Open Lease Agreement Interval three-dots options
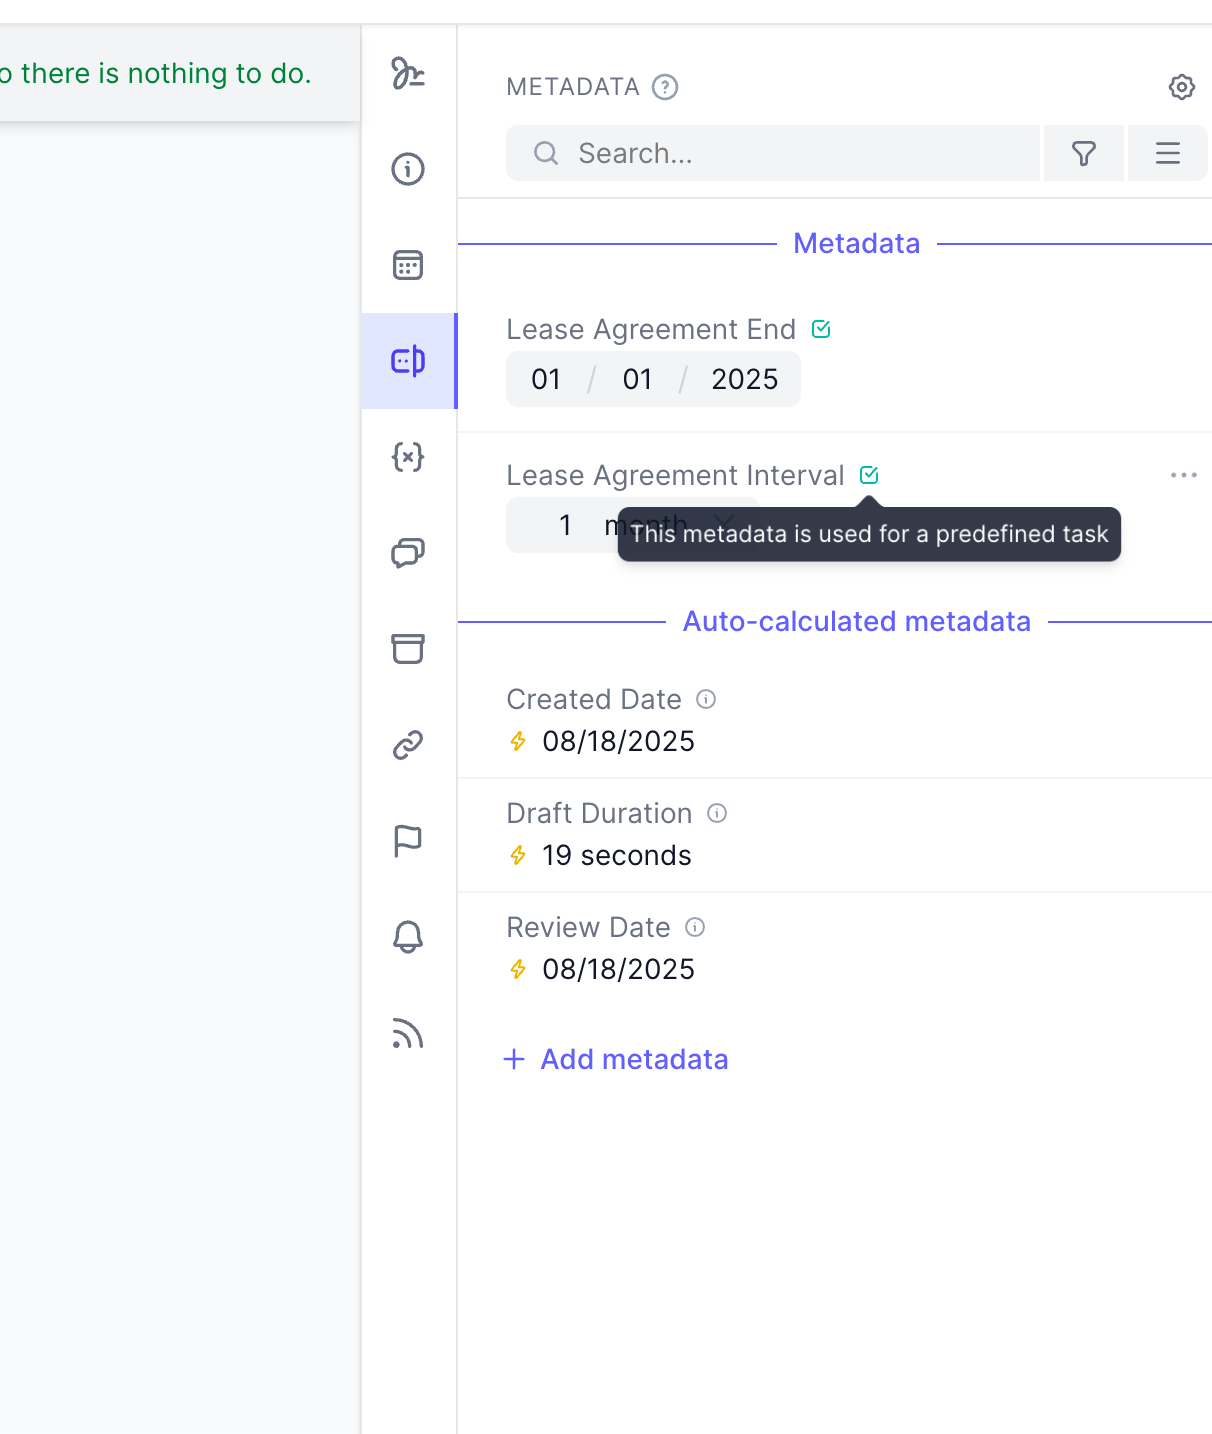Viewport: 1212px width, 1434px height. click(1184, 475)
